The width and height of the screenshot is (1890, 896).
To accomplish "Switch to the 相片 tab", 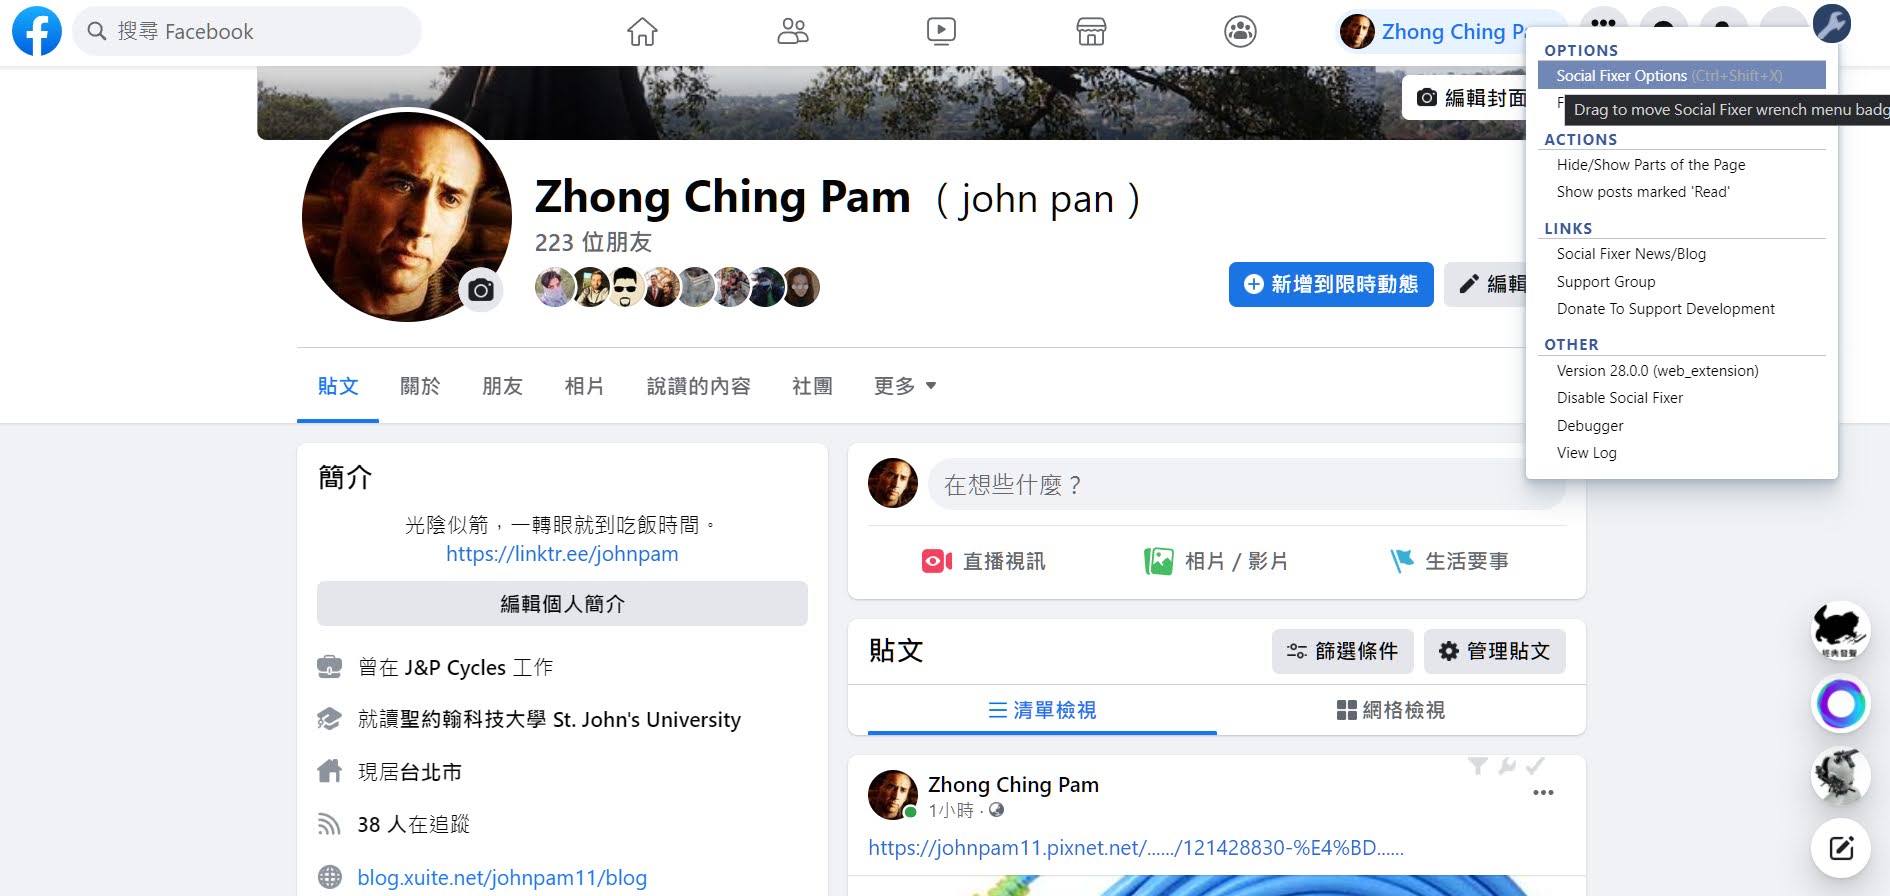I will coord(584,386).
